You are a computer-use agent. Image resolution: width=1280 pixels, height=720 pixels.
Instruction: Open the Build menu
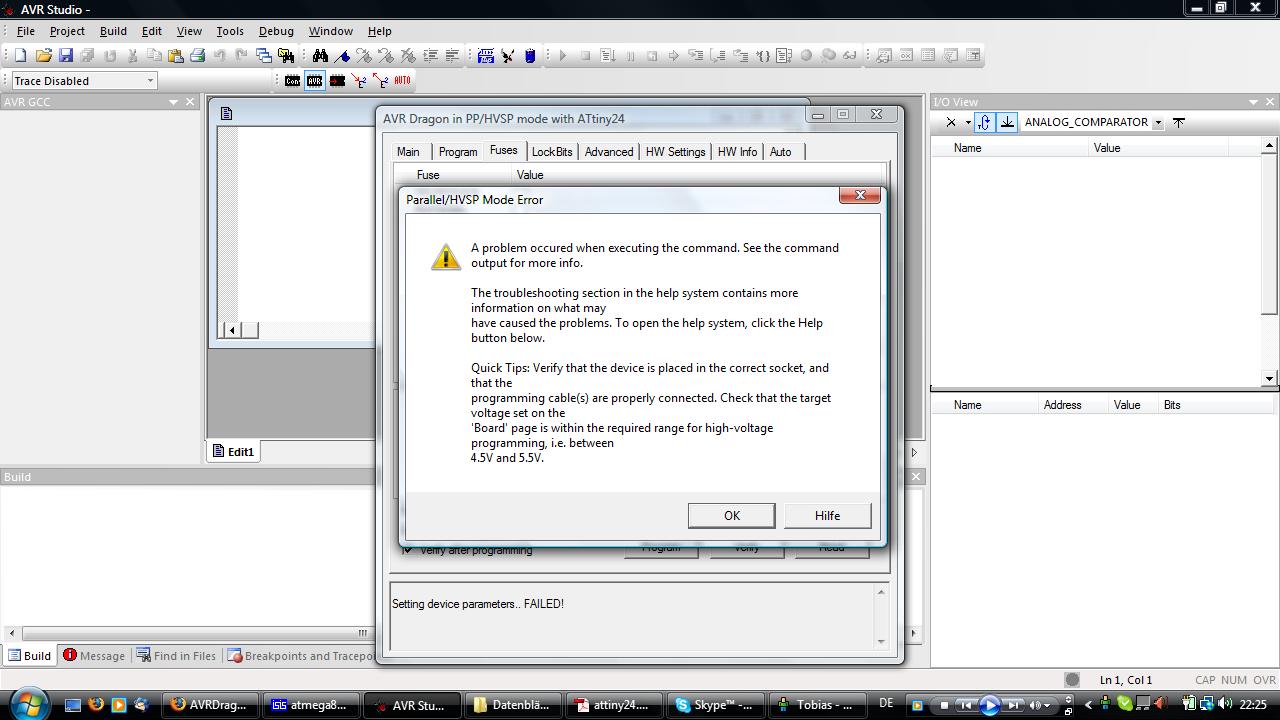point(113,31)
